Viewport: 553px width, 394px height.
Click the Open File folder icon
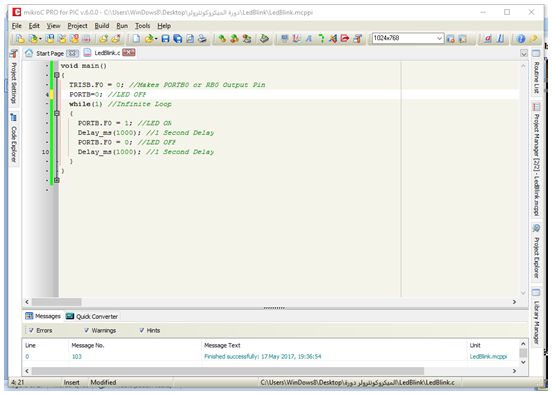(x=149, y=38)
